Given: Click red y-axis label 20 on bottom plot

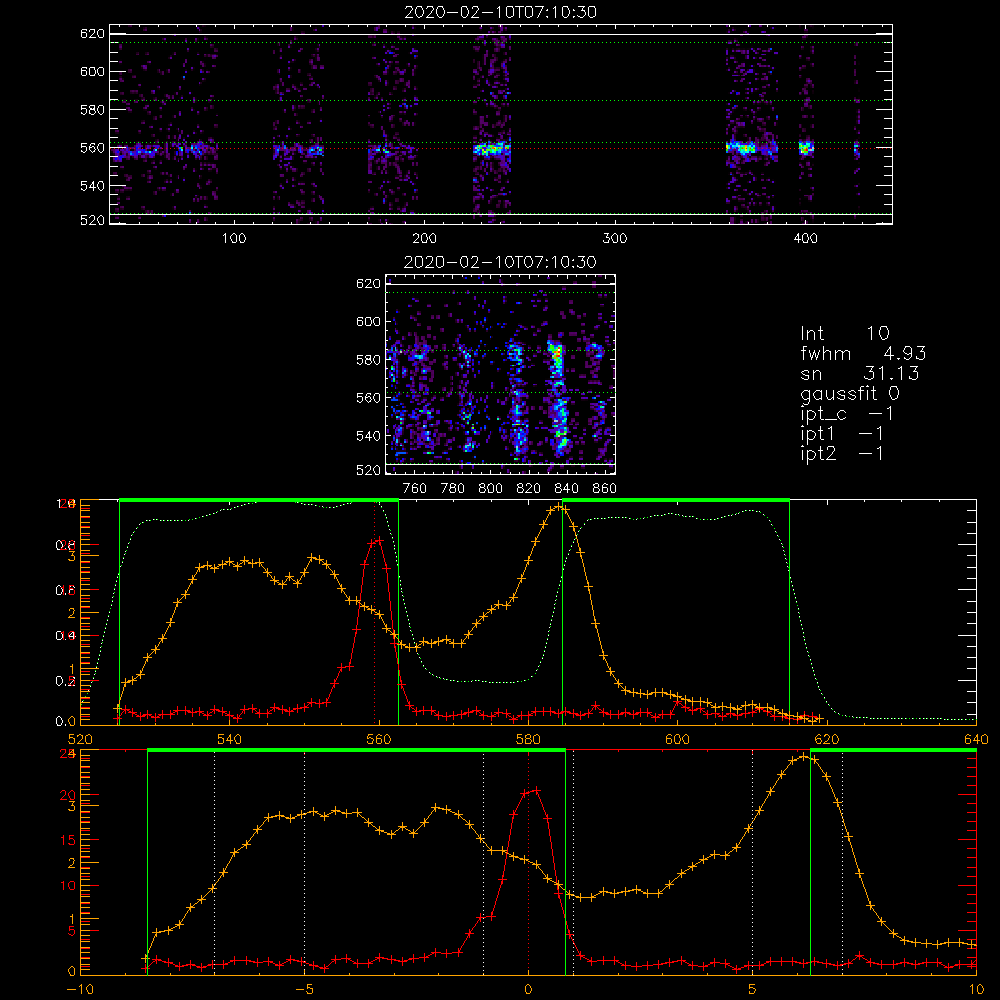Looking at the screenshot, I should [x=68, y=796].
